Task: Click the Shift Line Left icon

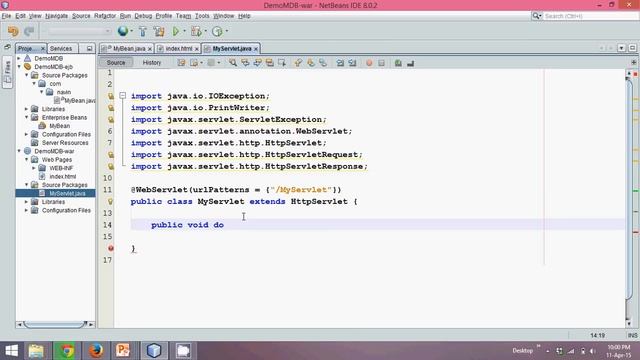Action: click(340, 63)
